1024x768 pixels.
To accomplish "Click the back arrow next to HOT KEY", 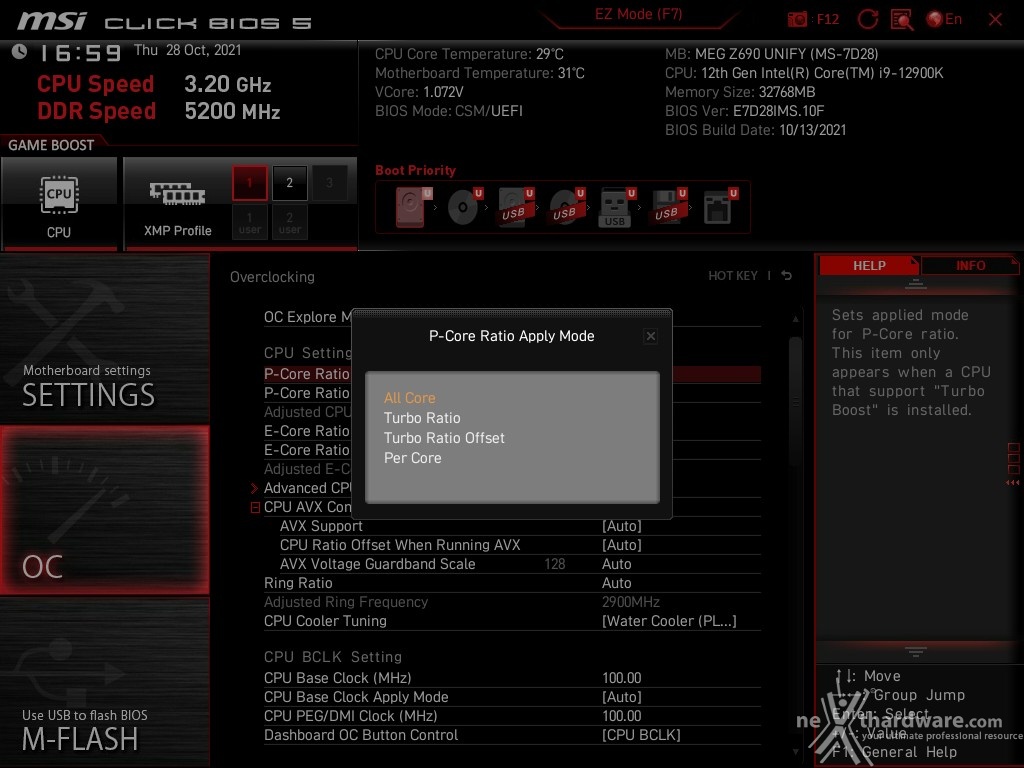I will tap(786, 276).
